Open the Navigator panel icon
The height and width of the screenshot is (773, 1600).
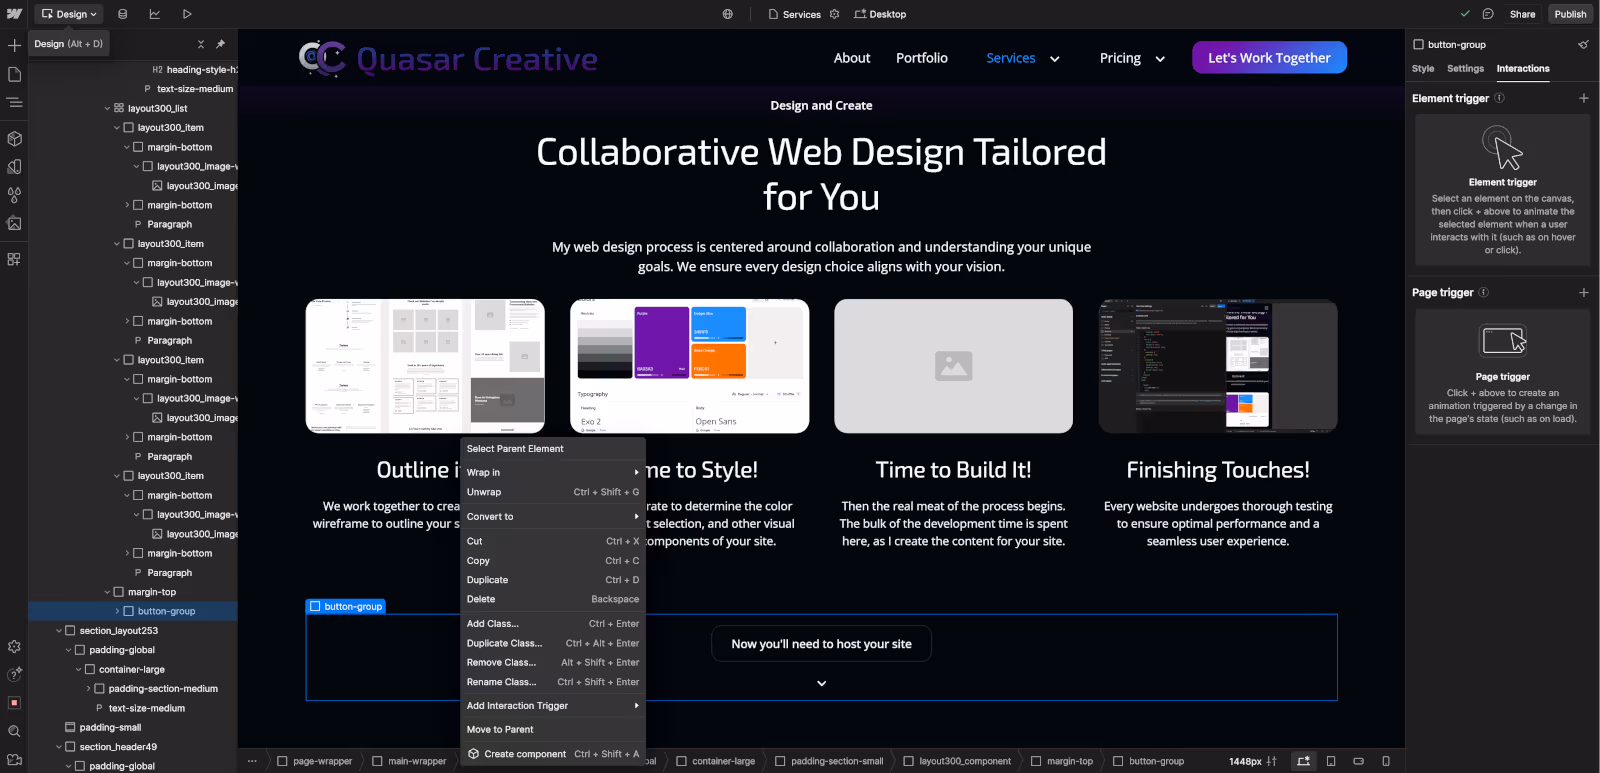pos(14,102)
